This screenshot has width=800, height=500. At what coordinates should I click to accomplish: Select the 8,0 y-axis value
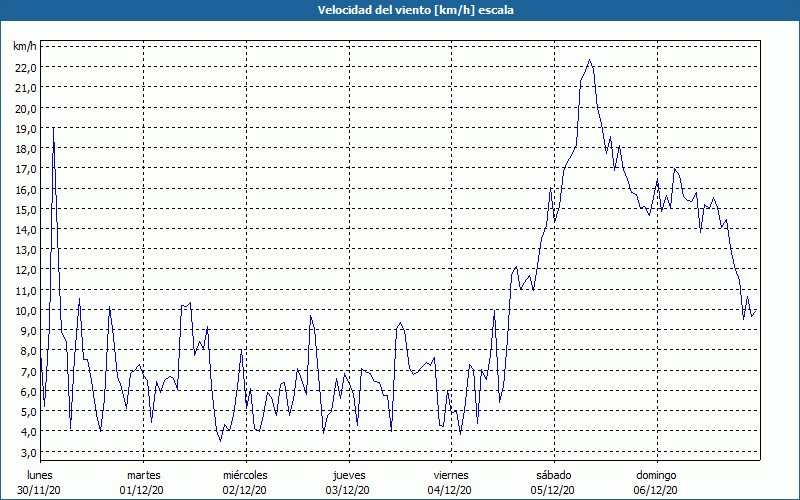tap(30, 351)
